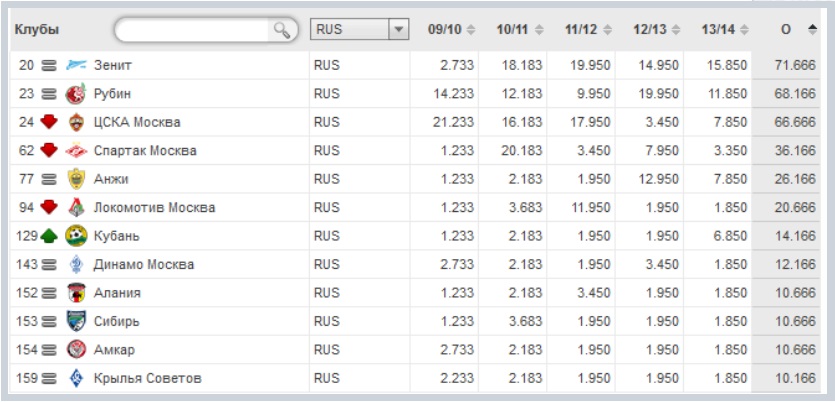The width and height of the screenshot is (835, 402).
Task: Open the Локомотив Москва club link
Action: click(x=154, y=208)
